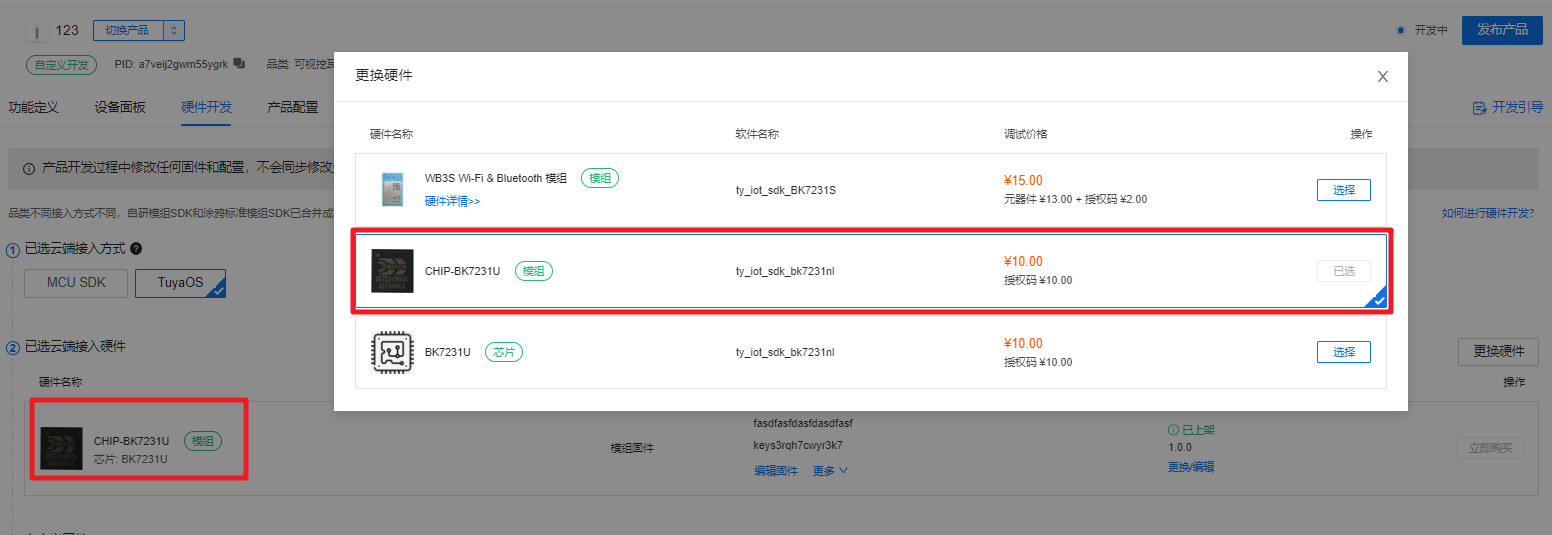Image resolution: width=1552 pixels, height=535 pixels.
Task: Switch to 产品配置 tab
Action: (293, 107)
